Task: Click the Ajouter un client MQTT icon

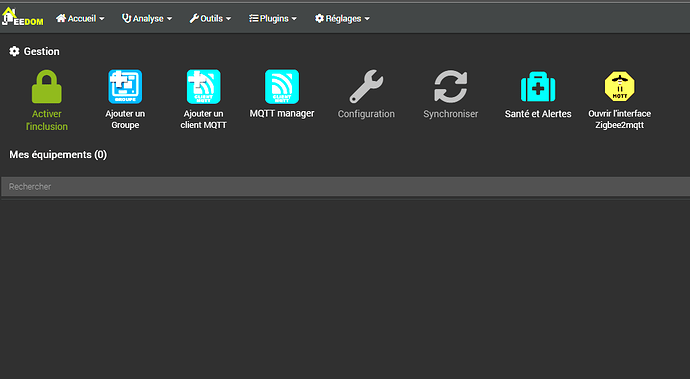Action: (x=203, y=86)
